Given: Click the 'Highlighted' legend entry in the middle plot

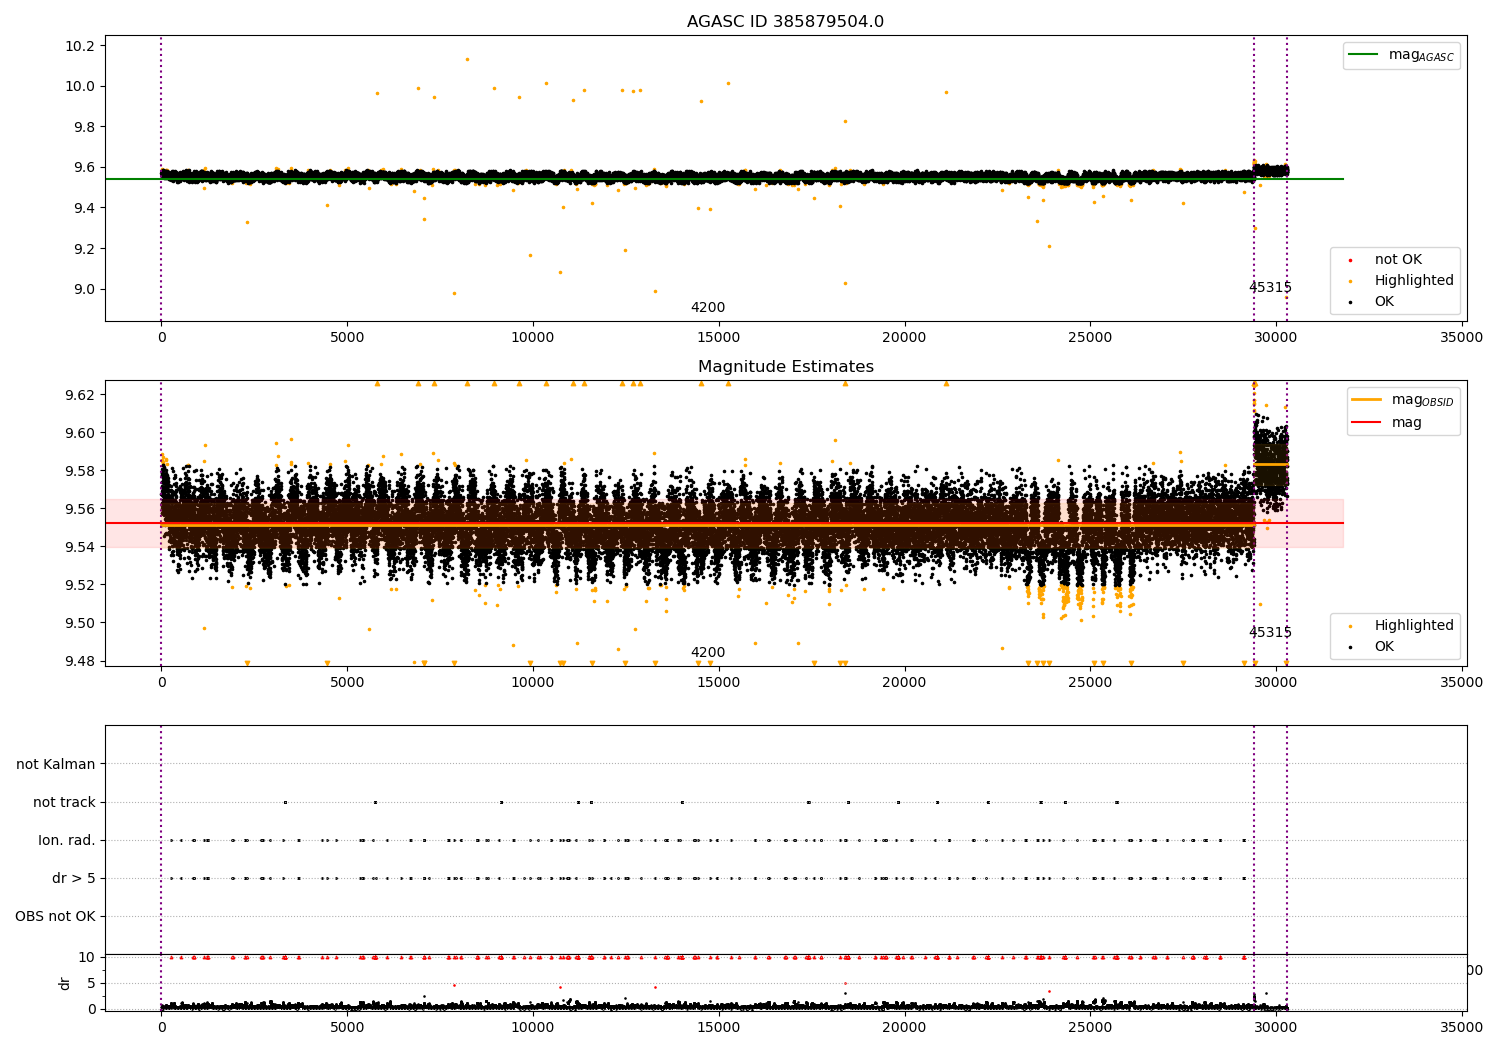Looking at the screenshot, I should coord(1402,626).
